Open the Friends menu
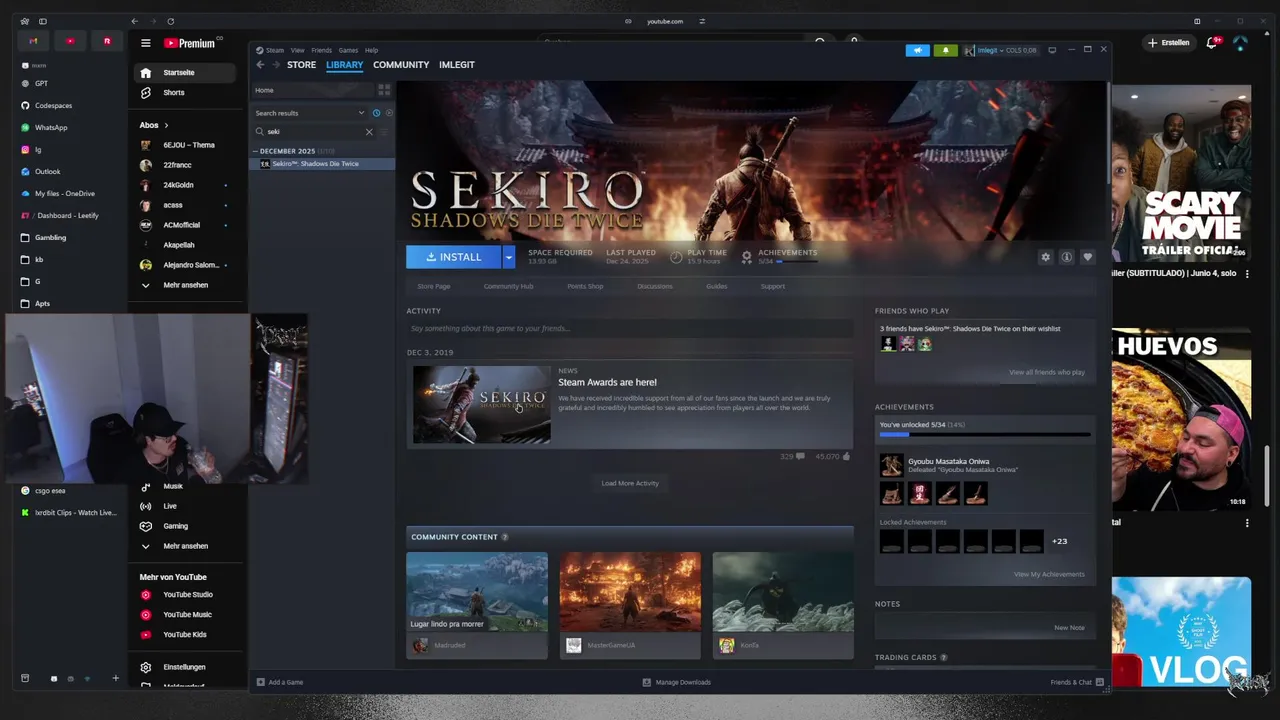This screenshot has height=720, width=1280. point(322,50)
